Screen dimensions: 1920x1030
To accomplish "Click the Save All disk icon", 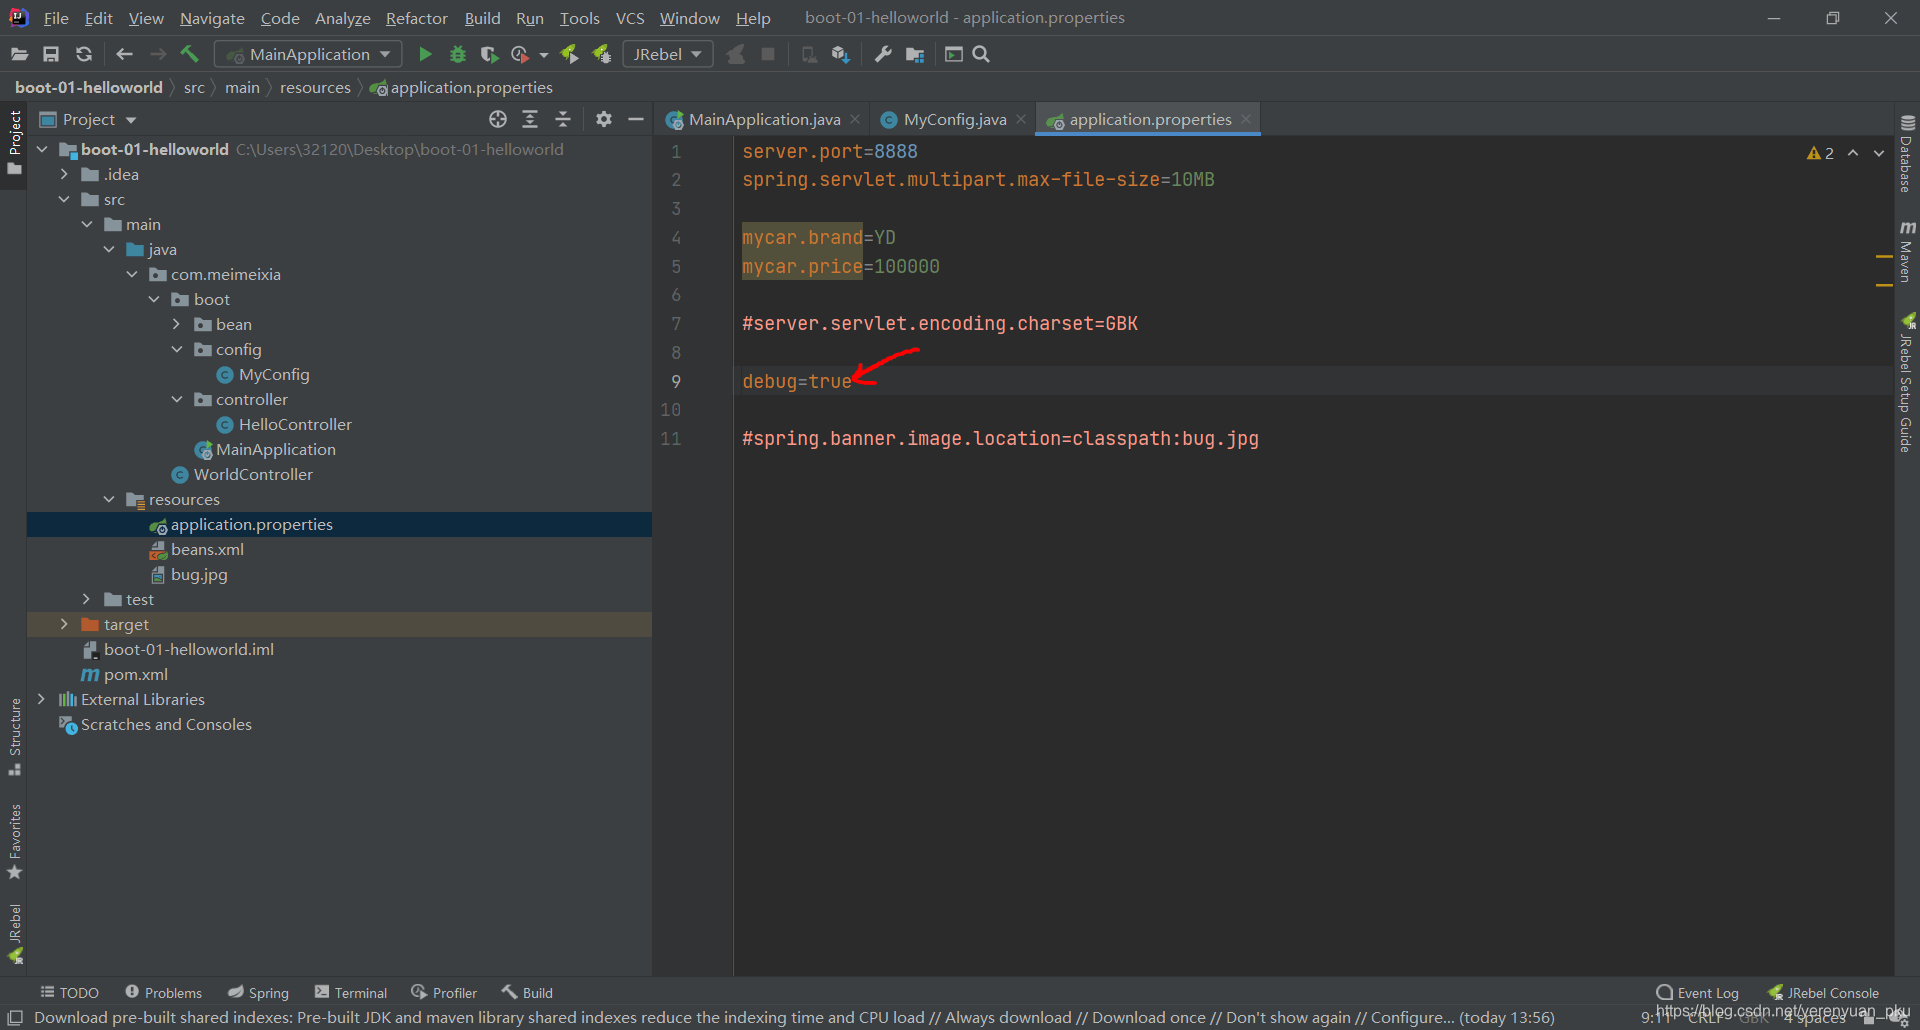I will tap(51, 54).
